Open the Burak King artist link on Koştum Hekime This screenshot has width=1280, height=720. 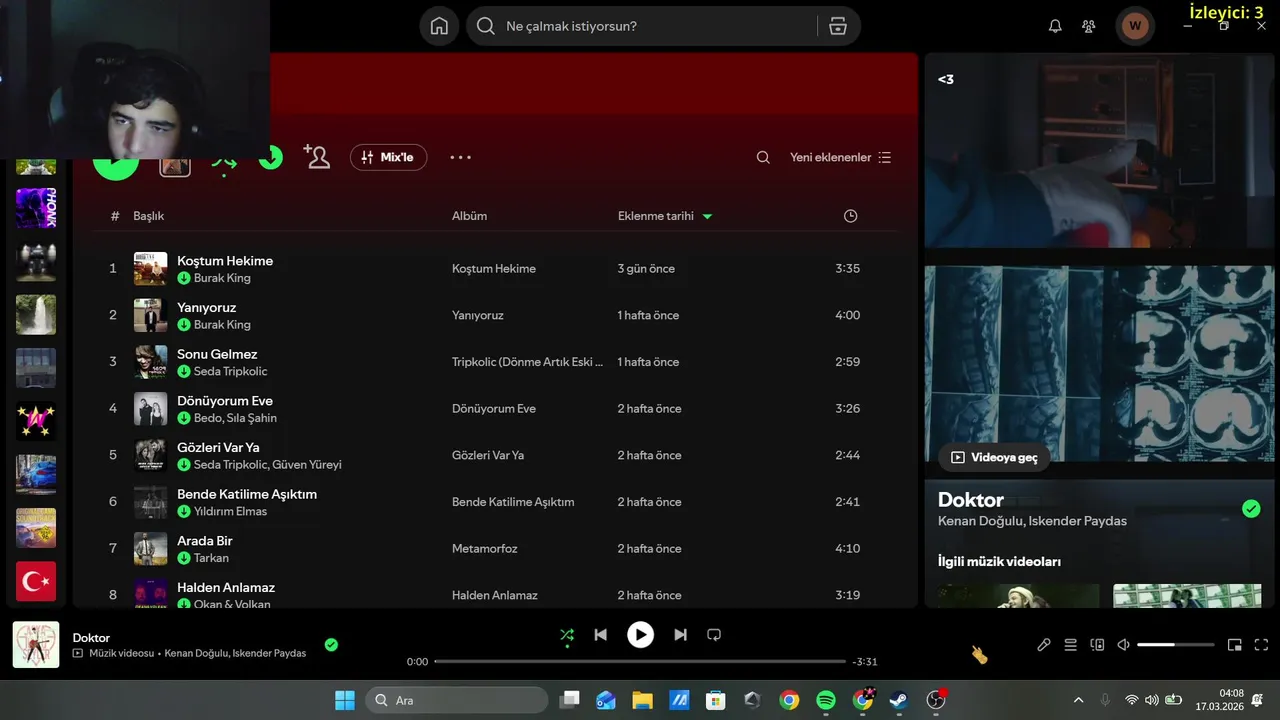pos(222,278)
